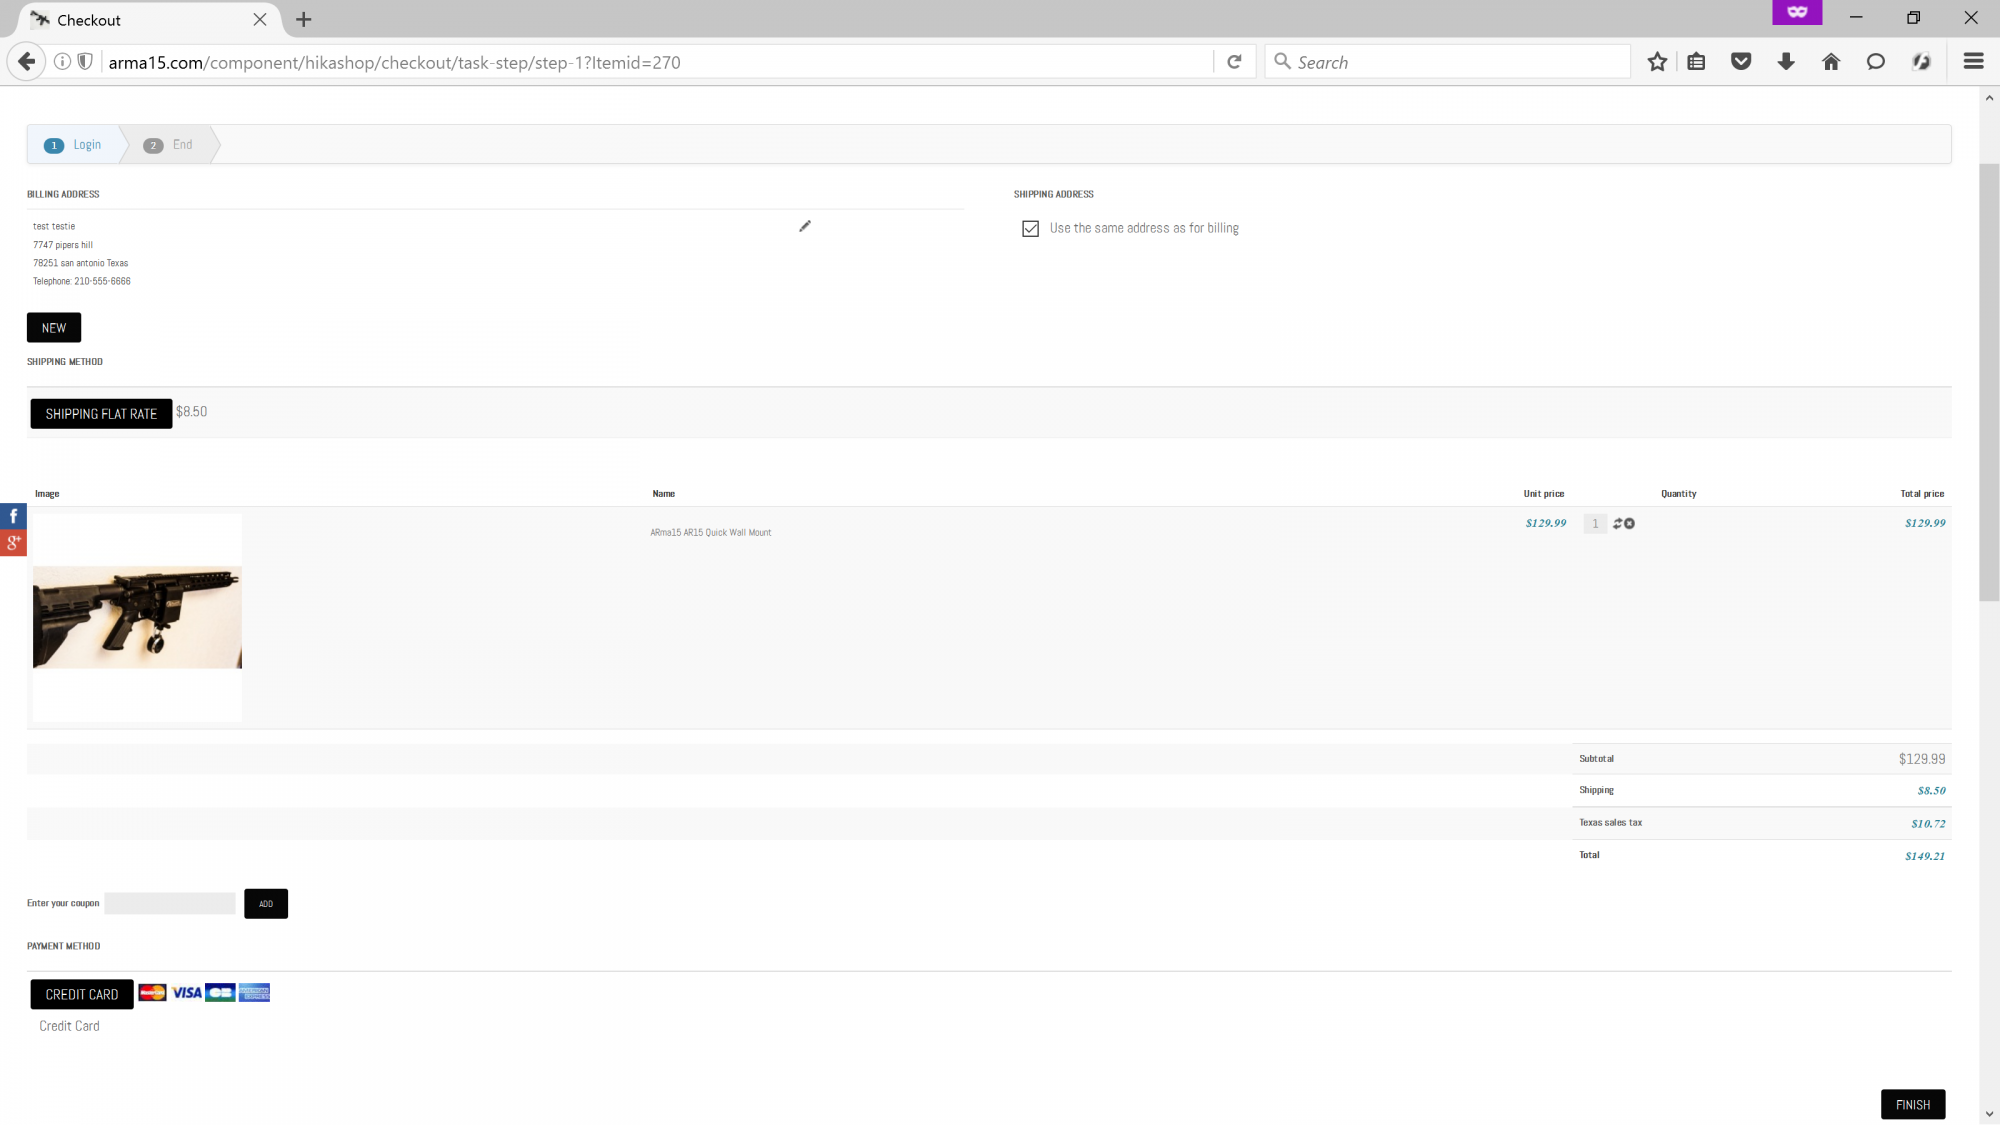The image size is (2000, 1125).
Task: Click the edit billing address pencil icon
Action: click(x=805, y=226)
